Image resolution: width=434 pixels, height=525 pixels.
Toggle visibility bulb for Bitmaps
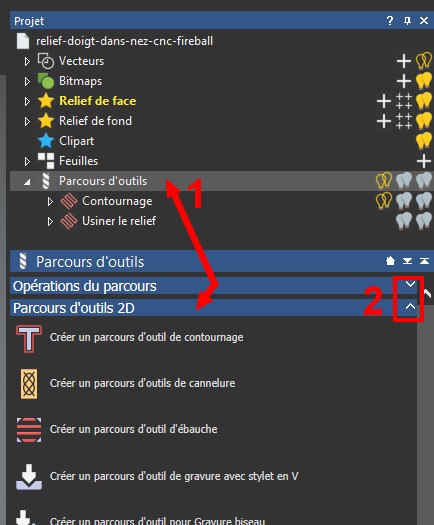click(x=424, y=81)
